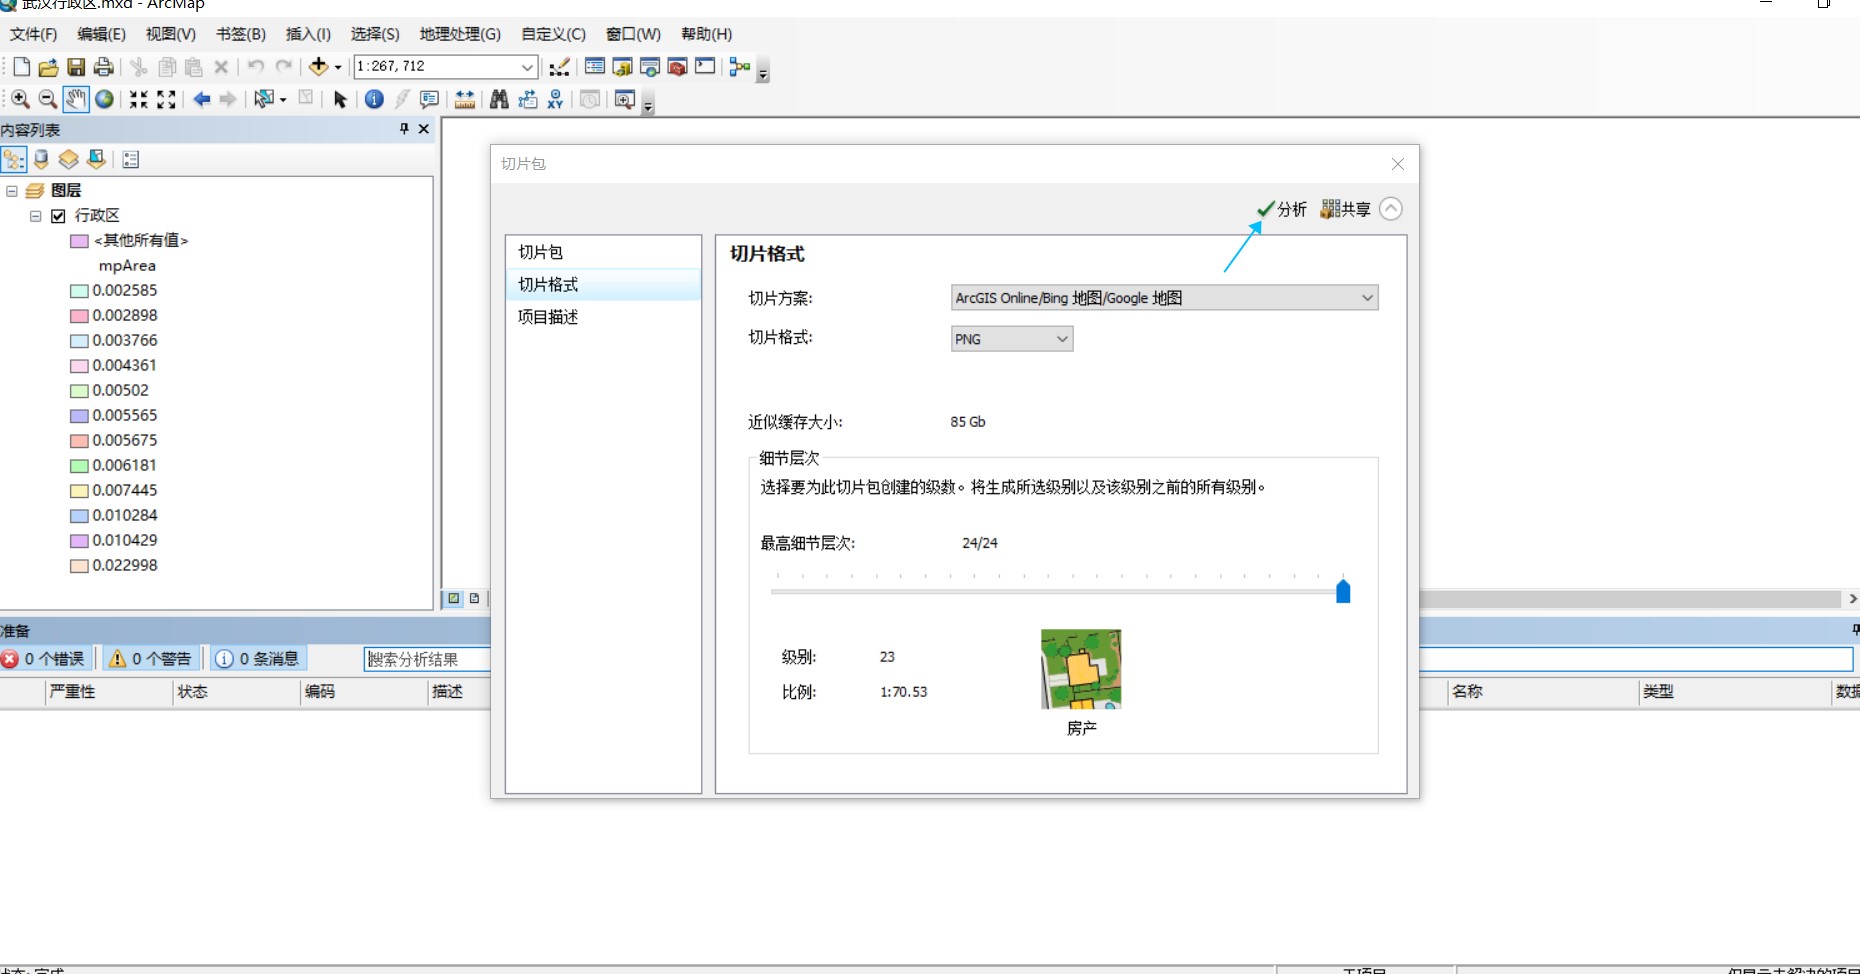Run 分析 on the tile package

(1283, 208)
